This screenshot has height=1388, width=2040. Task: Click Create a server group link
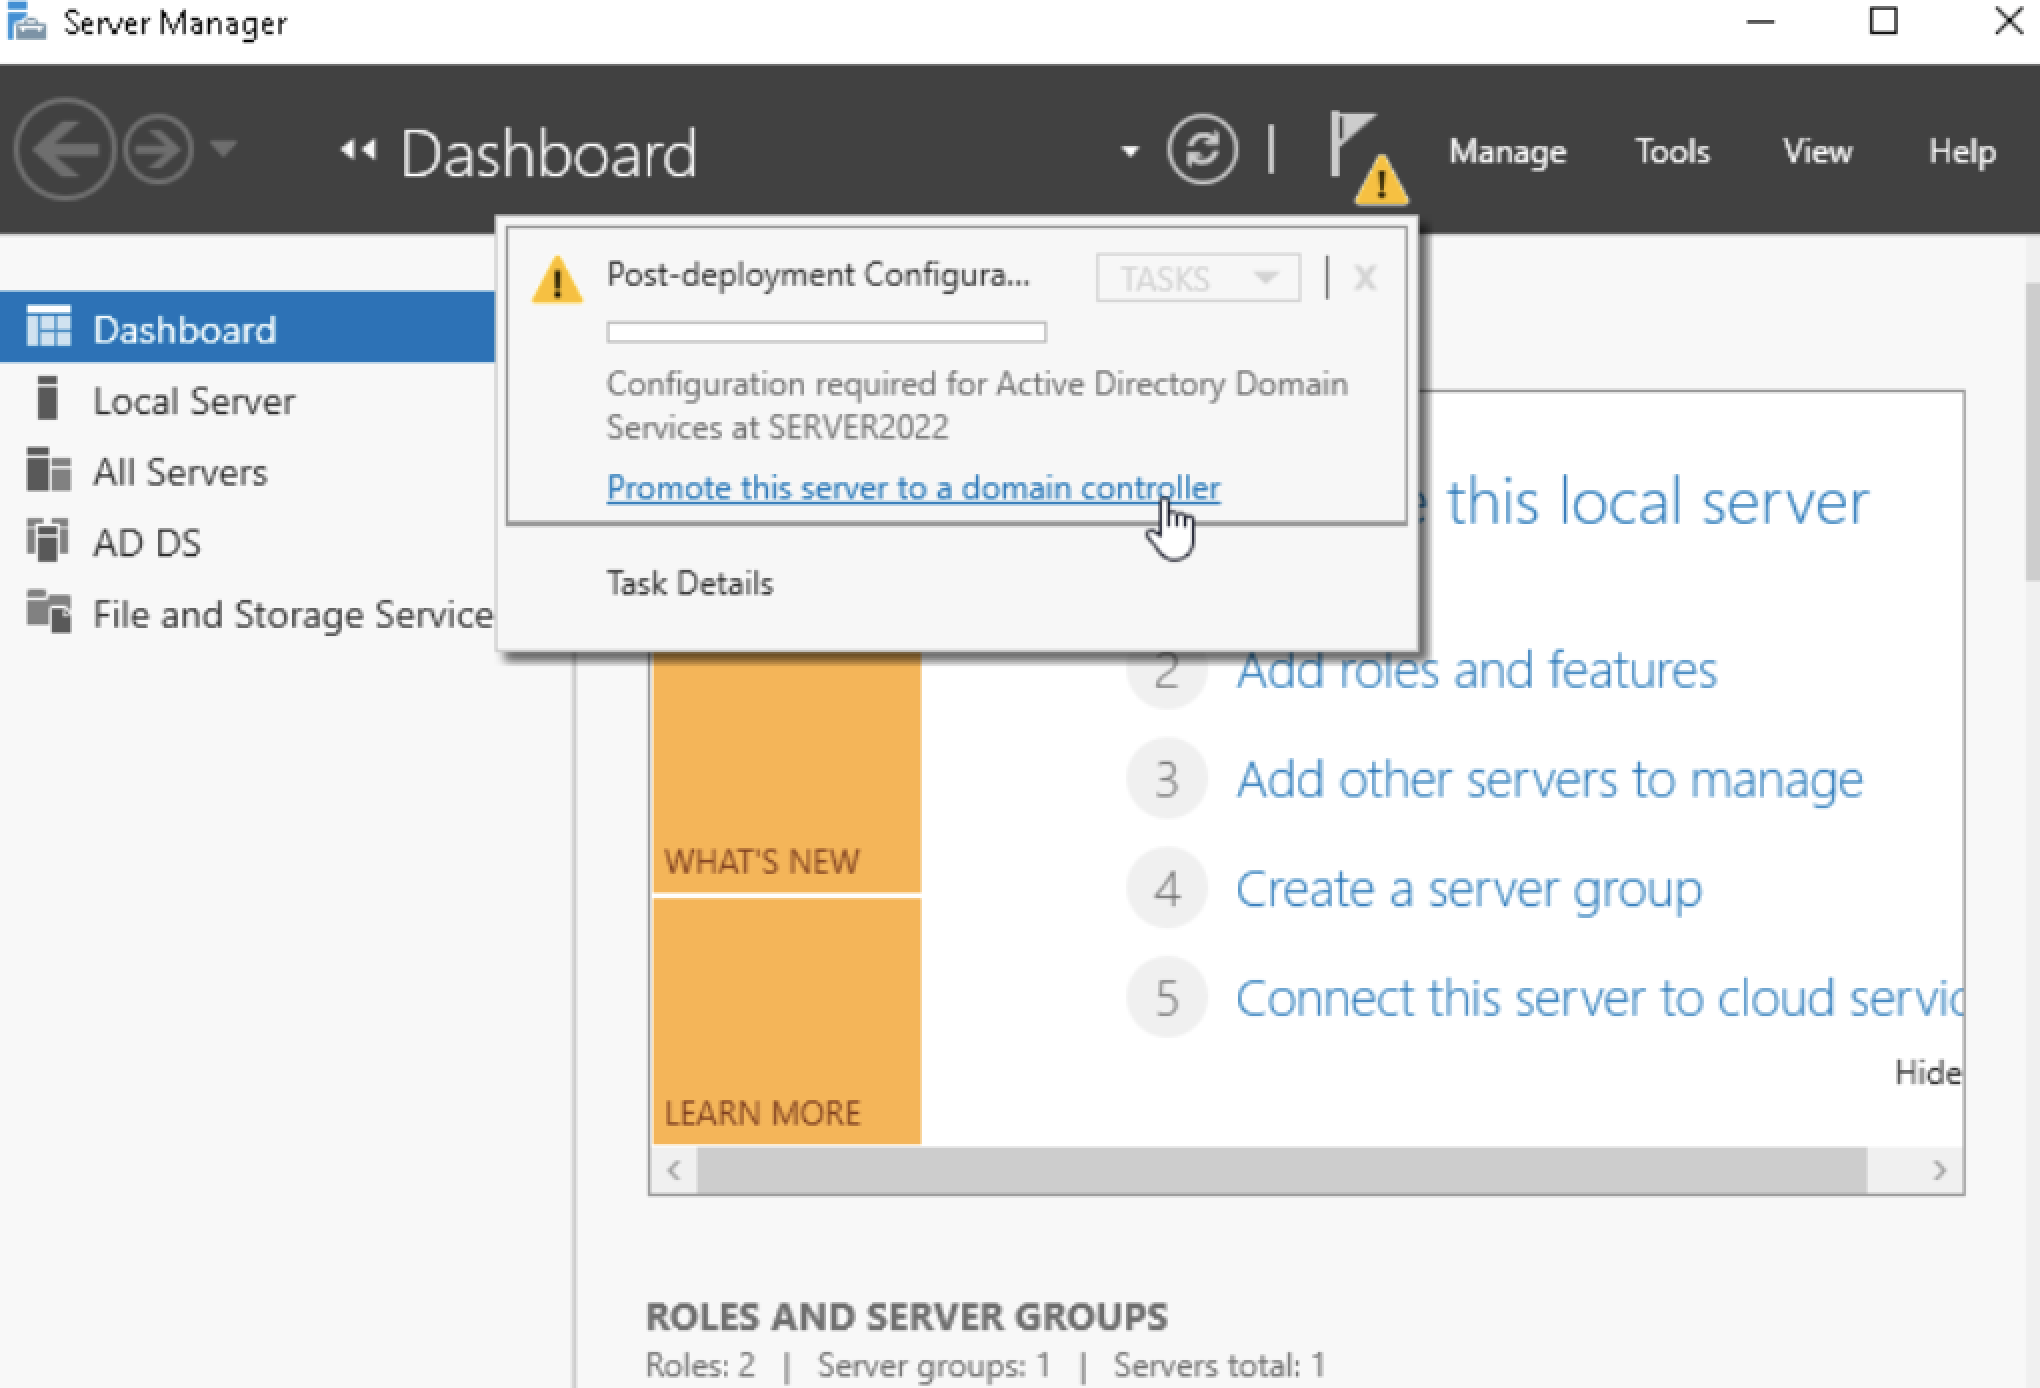pos(1468,889)
